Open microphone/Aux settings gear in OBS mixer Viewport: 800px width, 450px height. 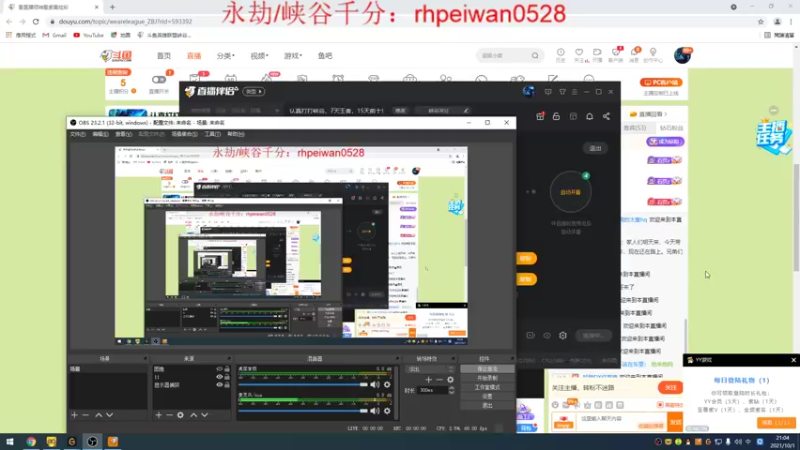click(x=387, y=411)
